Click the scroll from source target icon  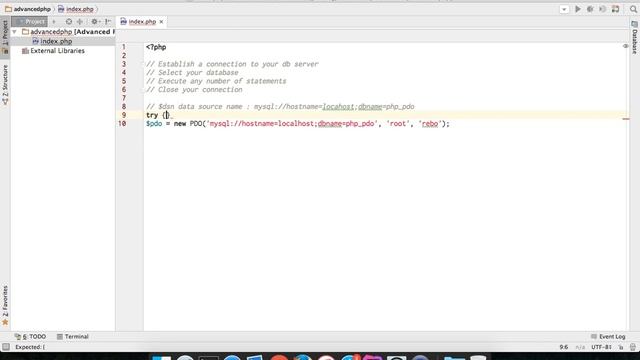point(69,22)
